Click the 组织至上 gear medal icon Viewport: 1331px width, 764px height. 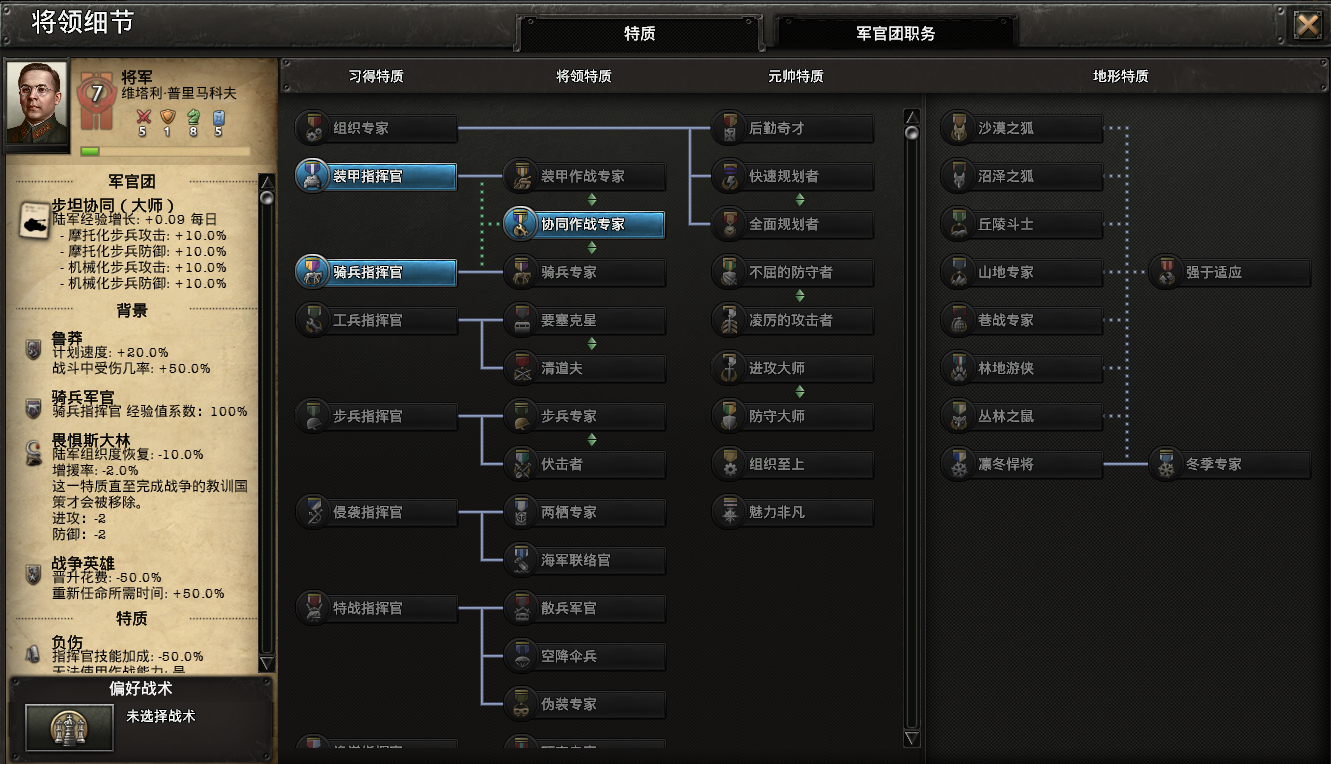coord(729,465)
